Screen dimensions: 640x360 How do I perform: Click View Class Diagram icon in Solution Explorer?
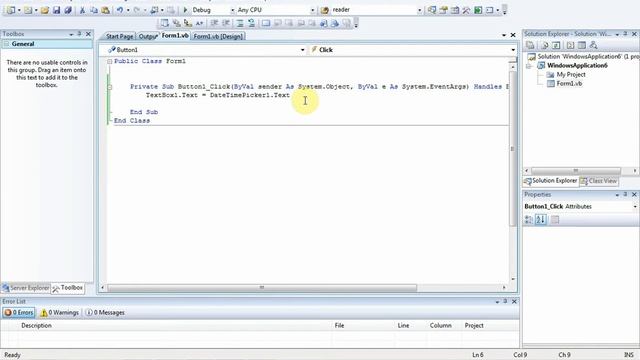593,45
